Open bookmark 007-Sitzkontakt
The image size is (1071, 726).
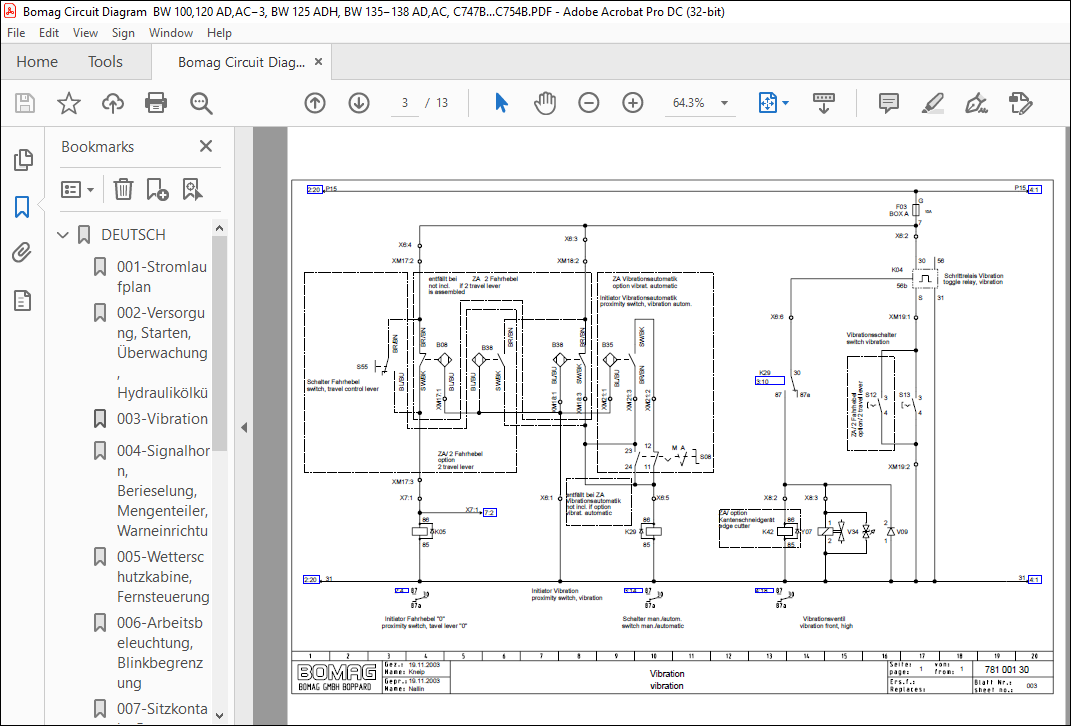point(162,709)
